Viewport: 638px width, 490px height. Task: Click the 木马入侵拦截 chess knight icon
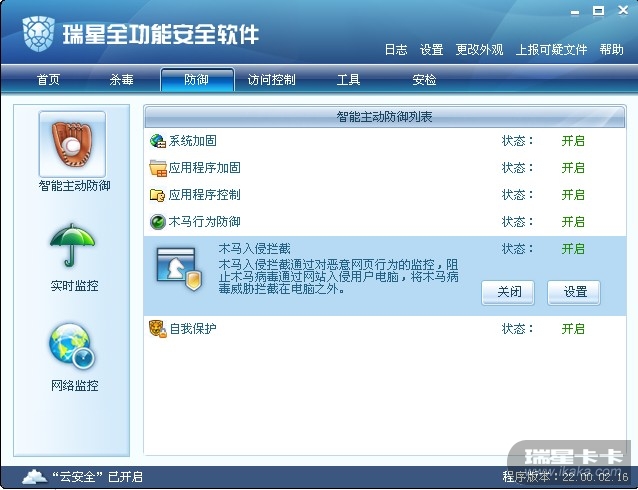[x=179, y=269]
